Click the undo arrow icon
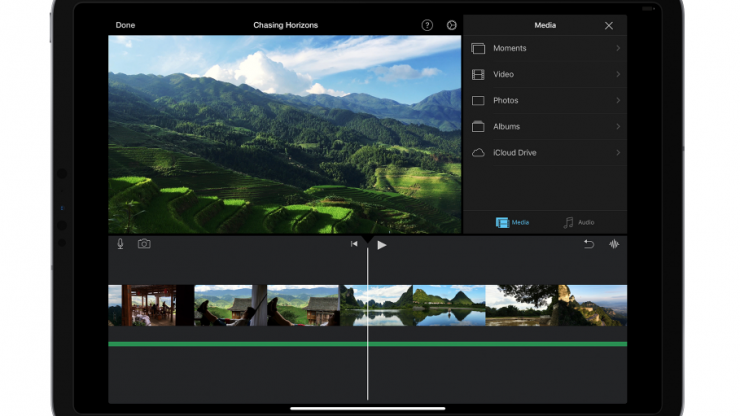The height and width of the screenshot is (416, 740). tap(588, 244)
